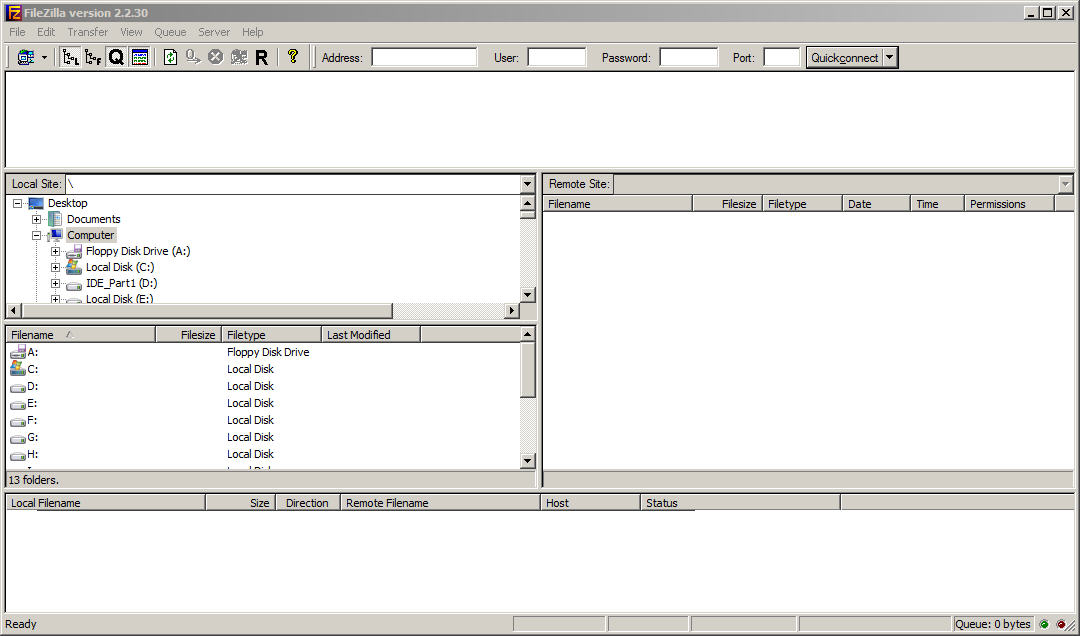Collapse the Computer tree node

click(x=37, y=235)
